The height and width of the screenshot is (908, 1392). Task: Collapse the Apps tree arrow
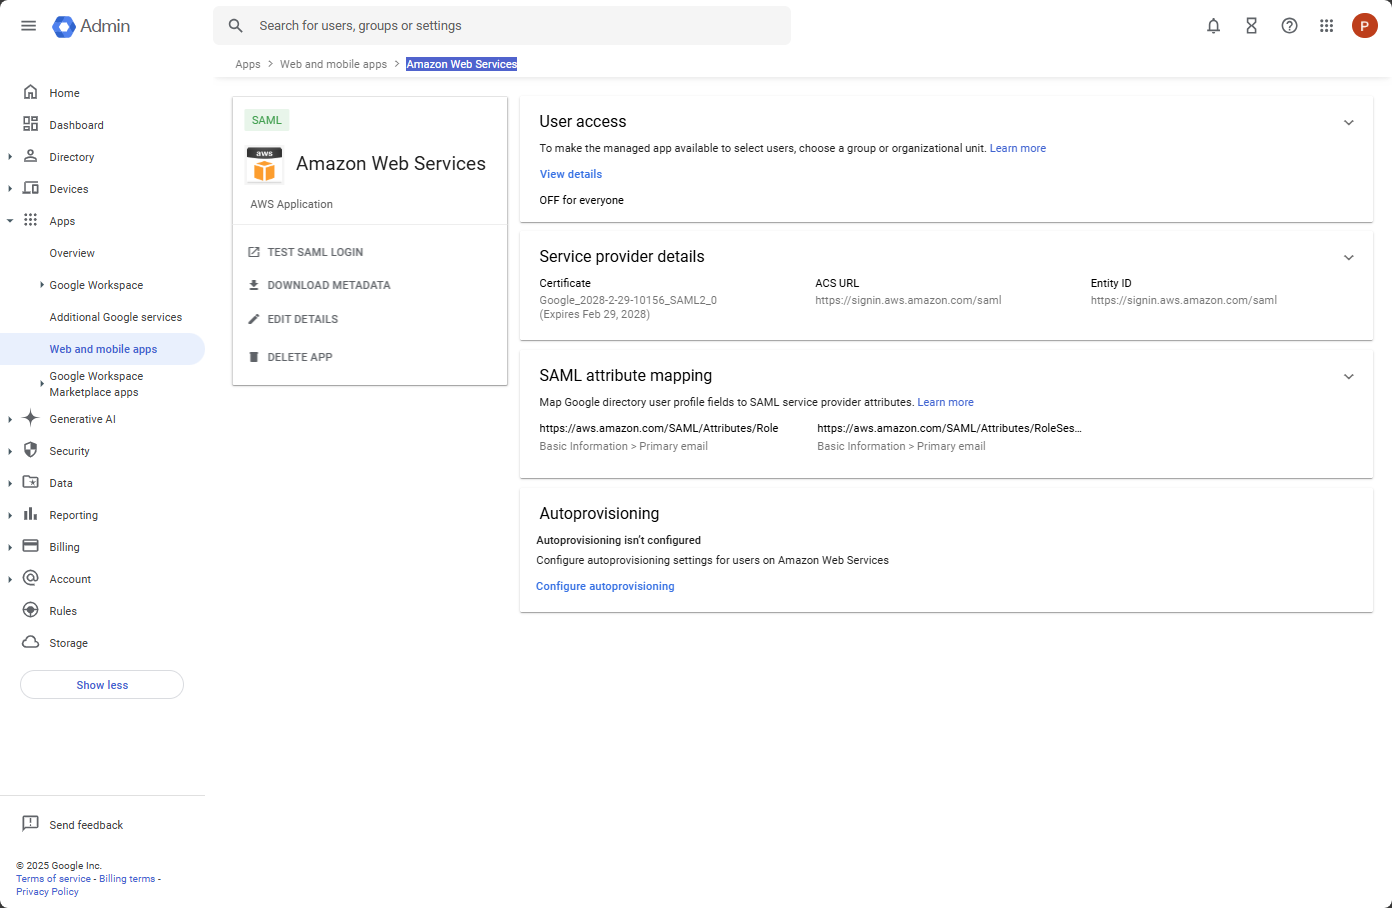tap(10, 221)
